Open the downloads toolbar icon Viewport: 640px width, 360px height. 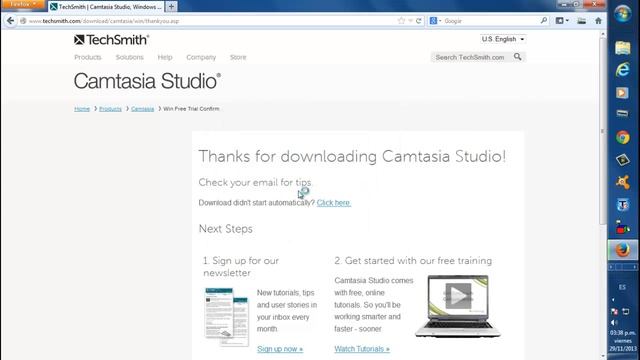(x=581, y=20)
